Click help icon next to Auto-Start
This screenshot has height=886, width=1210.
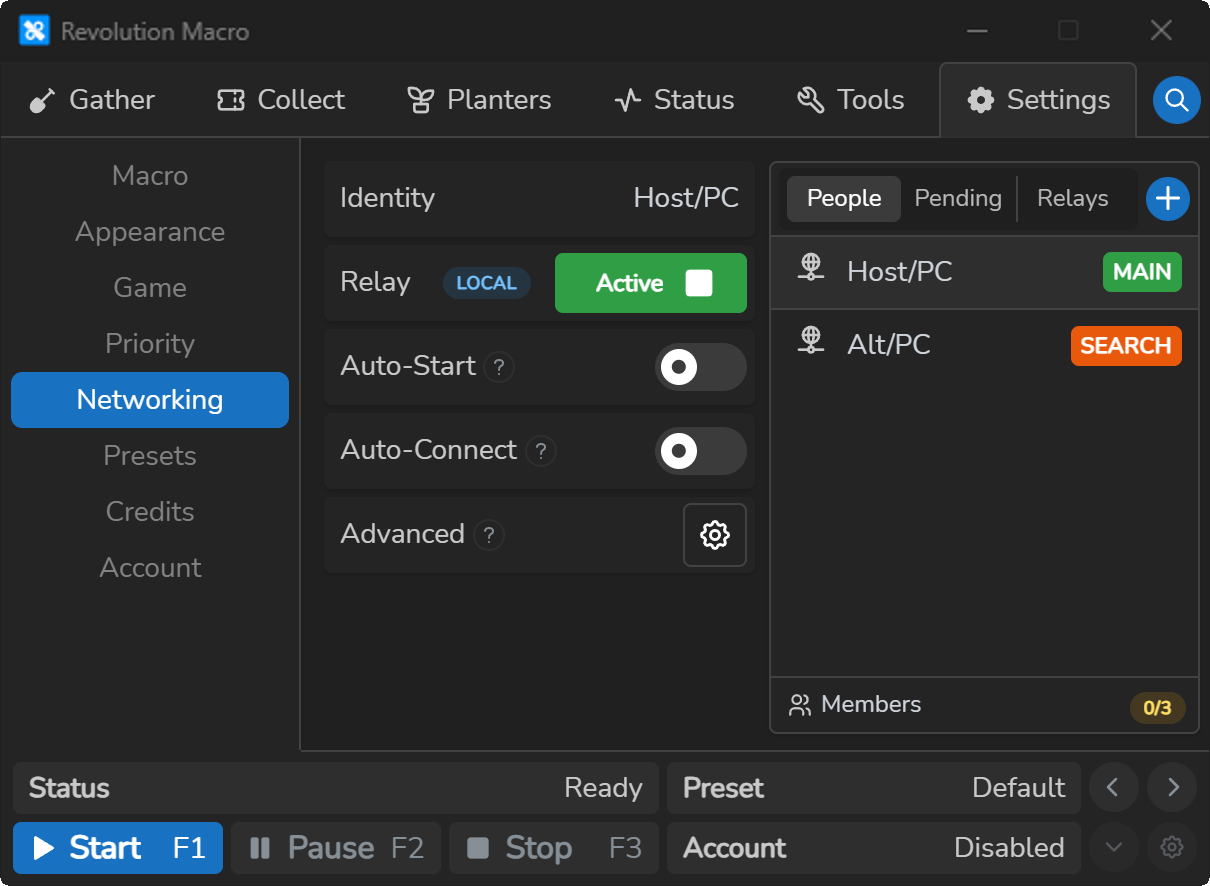[499, 367]
